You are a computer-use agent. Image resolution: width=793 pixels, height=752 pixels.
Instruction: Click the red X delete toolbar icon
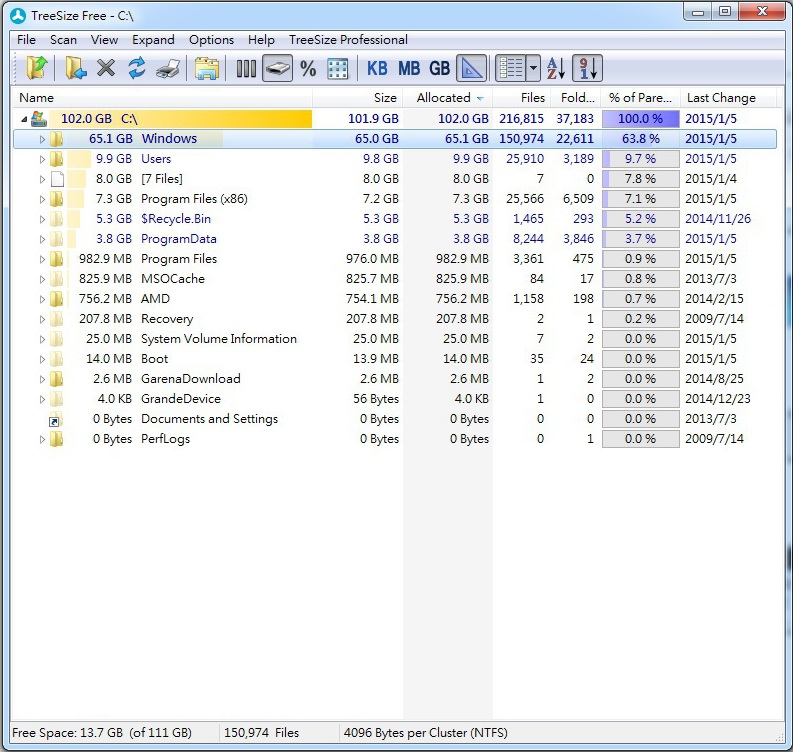point(106,68)
